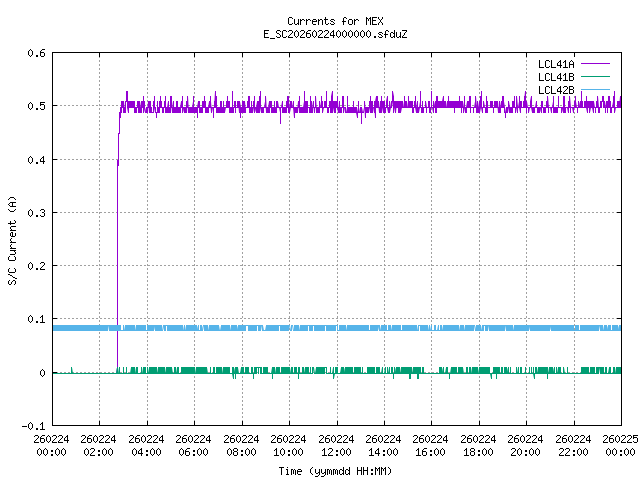
Task: Pick the 260225 00:00 x-axis tick label
Action: pos(621,445)
